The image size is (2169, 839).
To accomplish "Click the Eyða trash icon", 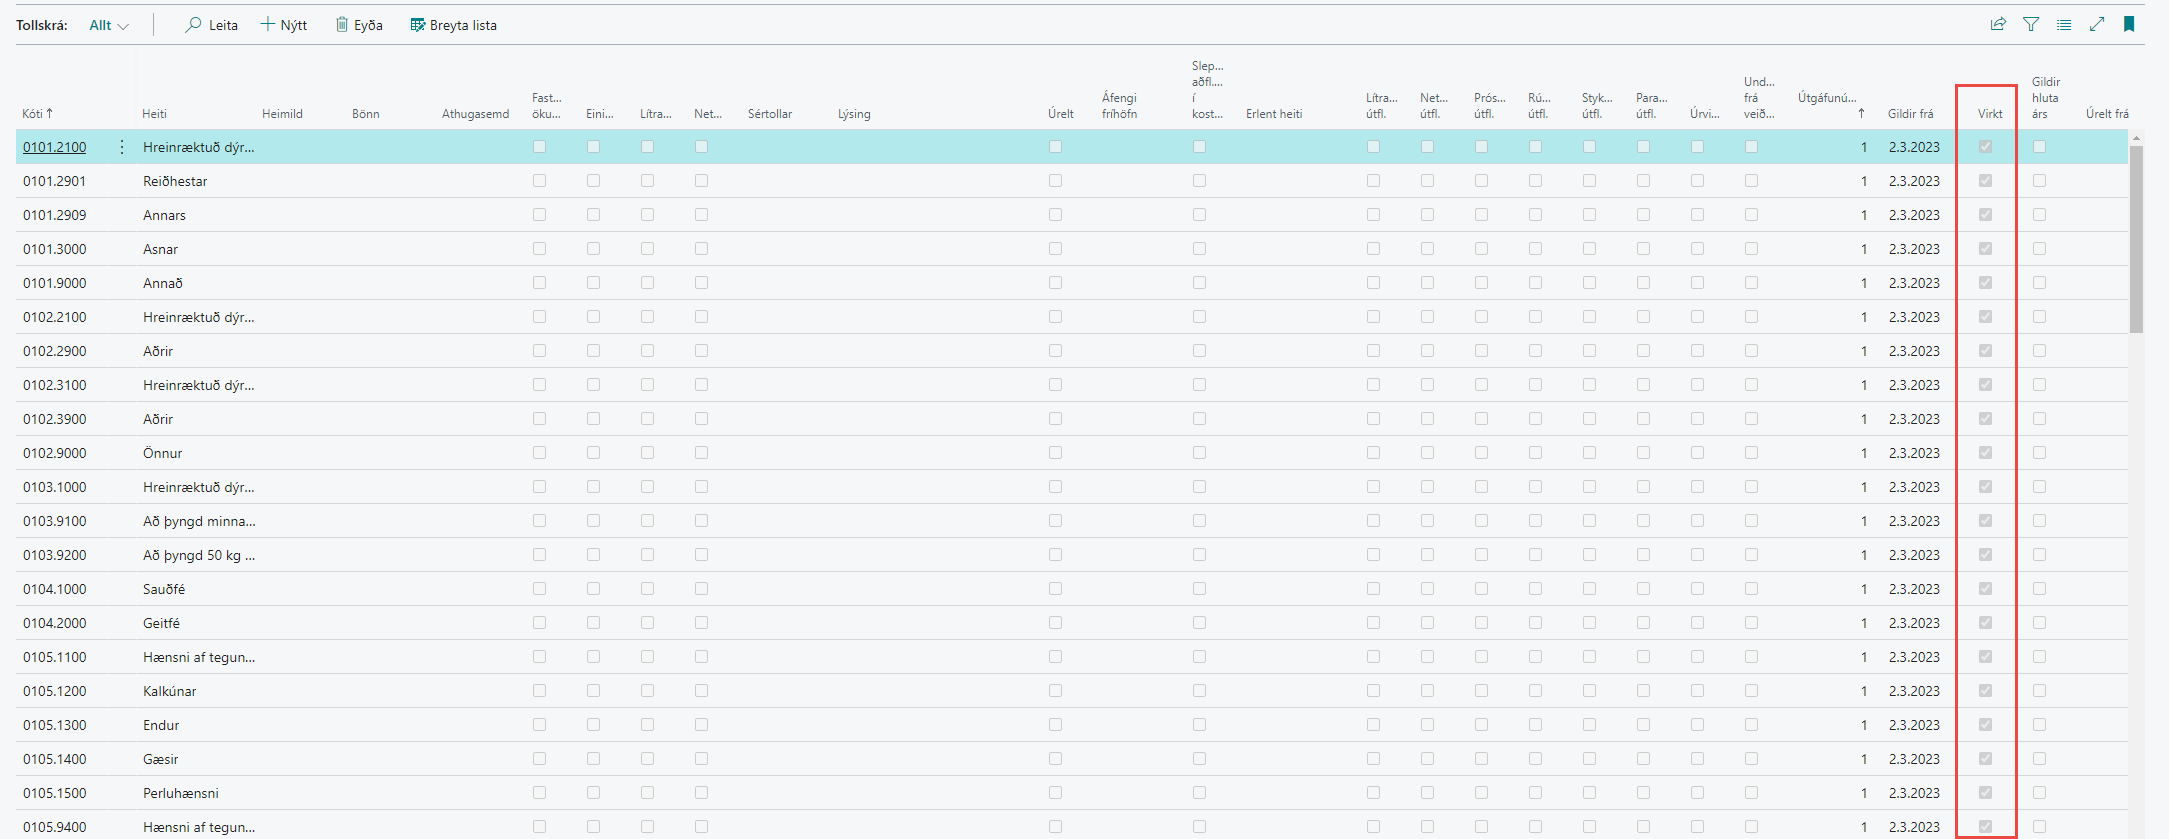I will pos(342,25).
